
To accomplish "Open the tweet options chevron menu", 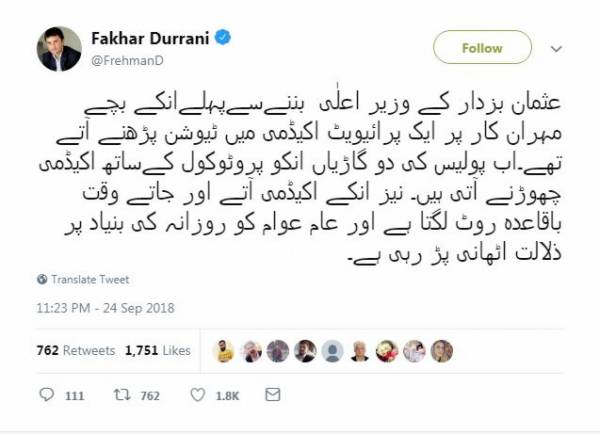I will tap(556, 49).
